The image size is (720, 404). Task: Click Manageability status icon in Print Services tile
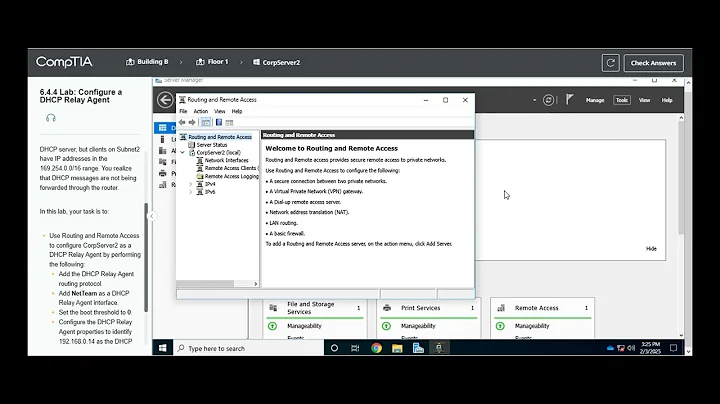click(386, 325)
